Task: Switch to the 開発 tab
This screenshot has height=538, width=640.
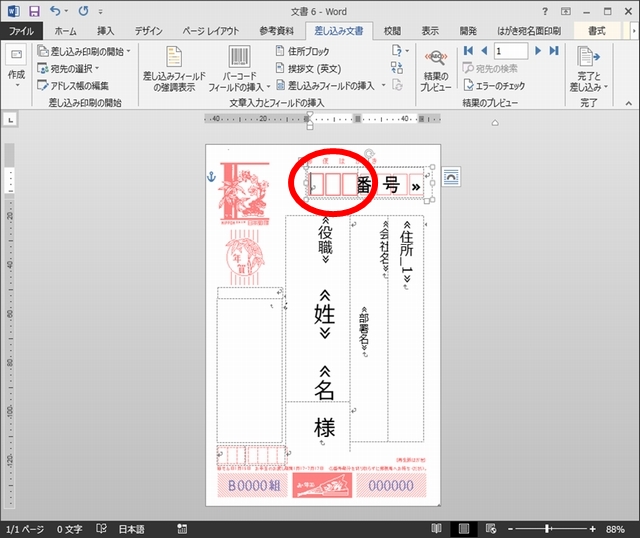Action: pos(468,31)
